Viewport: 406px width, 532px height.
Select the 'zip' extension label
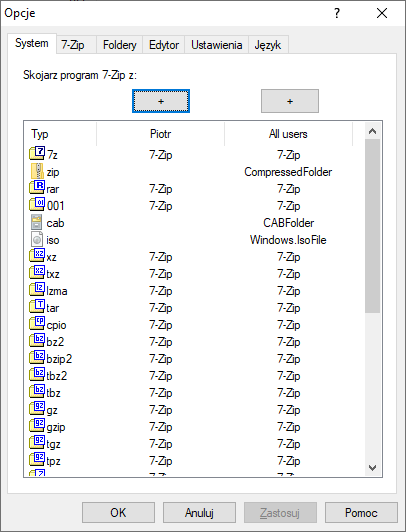pyautogui.click(x=53, y=172)
